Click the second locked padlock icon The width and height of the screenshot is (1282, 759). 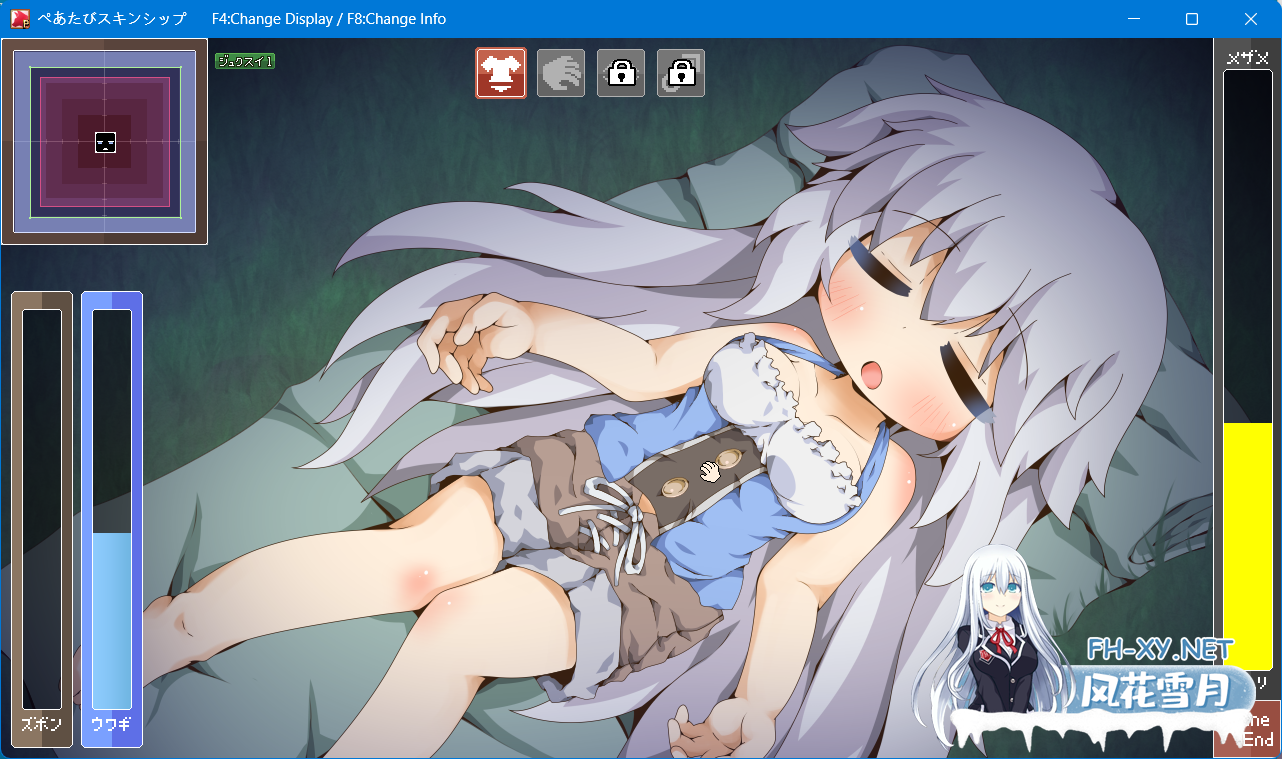[681, 73]
